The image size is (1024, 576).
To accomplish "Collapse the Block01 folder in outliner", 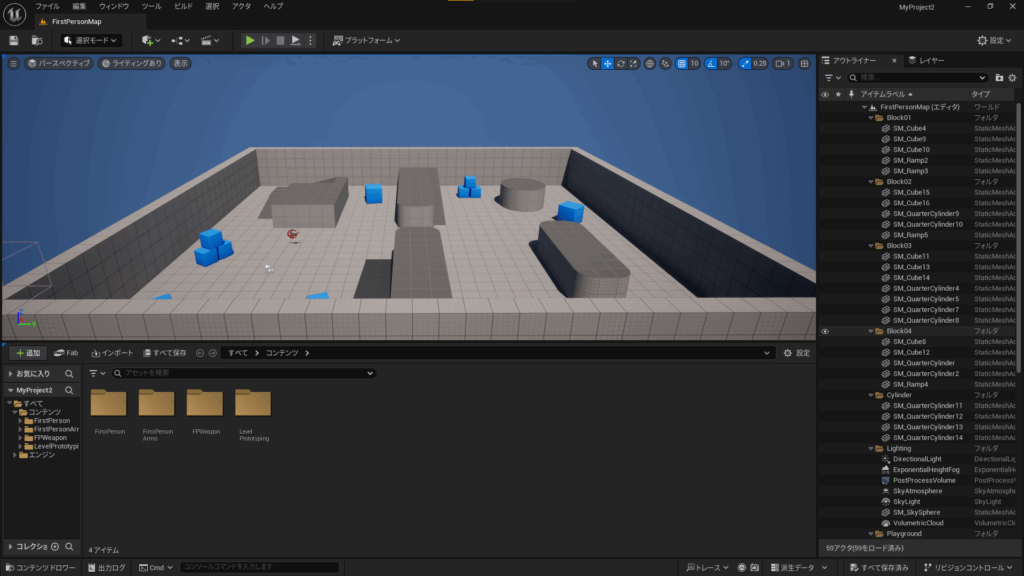I will click(x=871, y=118).
